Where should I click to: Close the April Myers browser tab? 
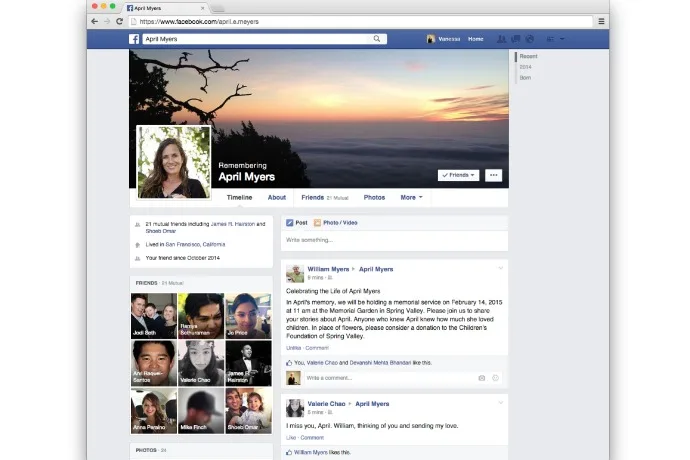(x=202, y=8)
